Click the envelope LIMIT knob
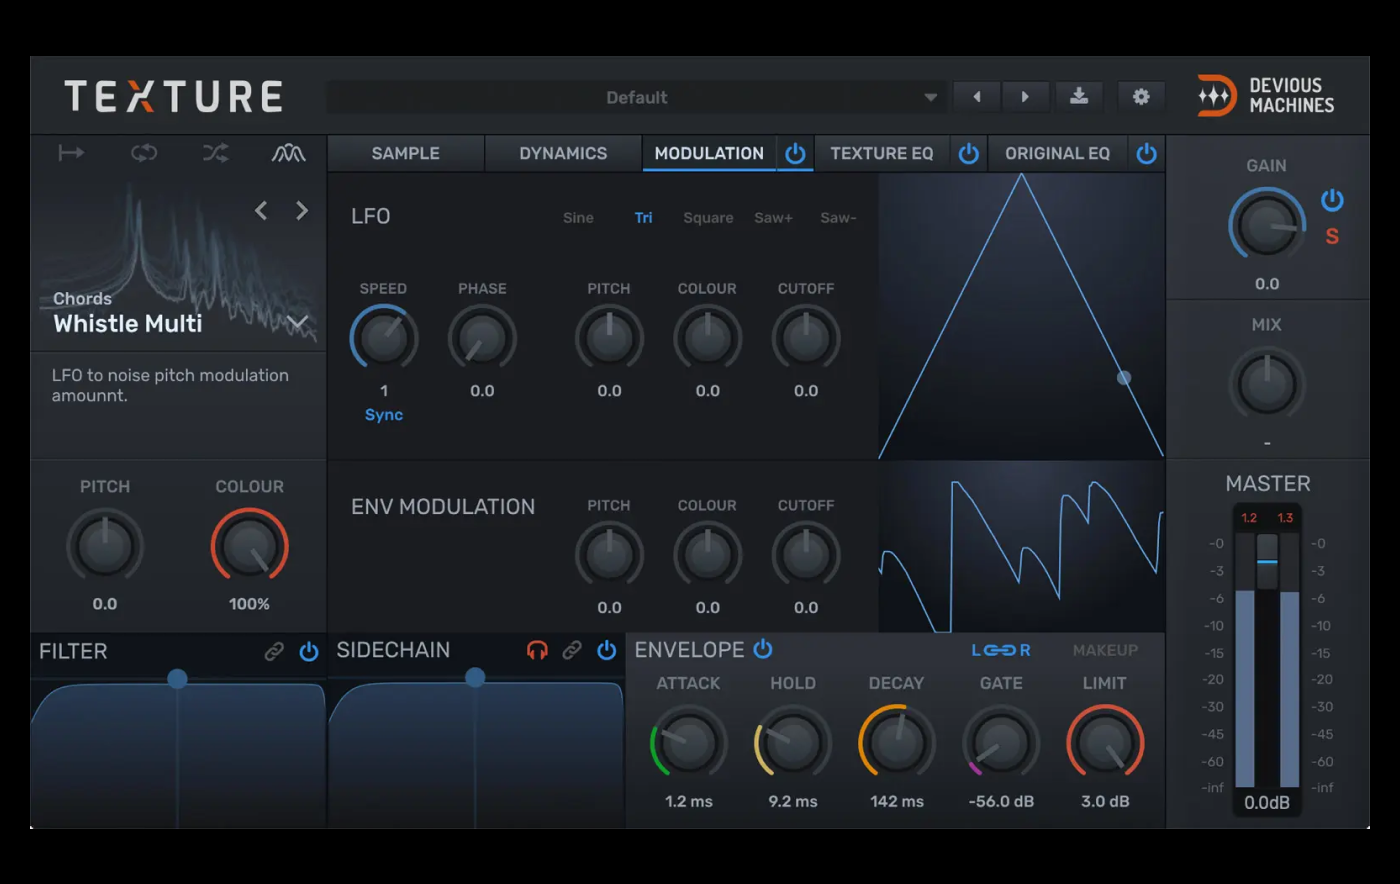This screenshot has height=884, width=1400. click(x=1105, y=742)
